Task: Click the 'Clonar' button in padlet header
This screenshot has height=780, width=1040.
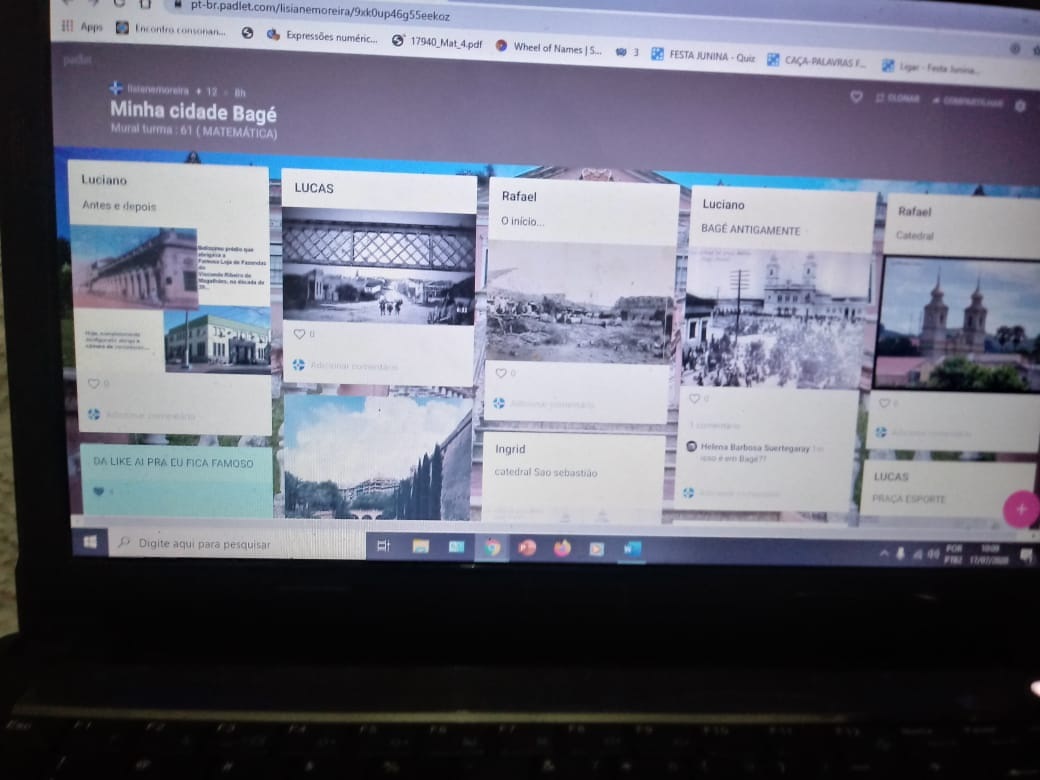Action: tap(897, 99)
